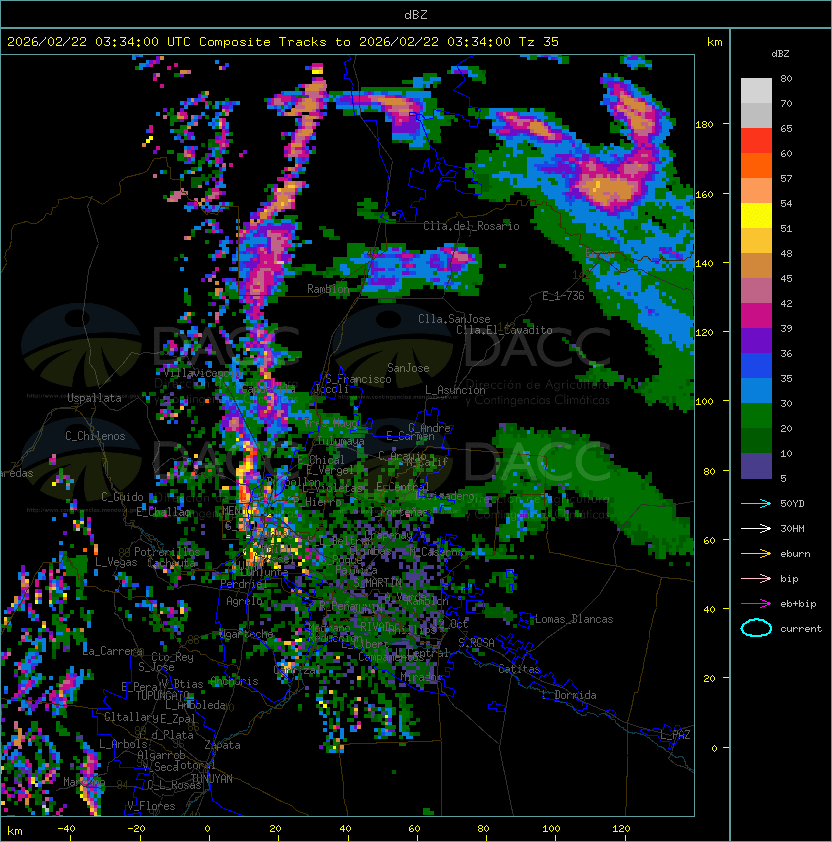The image size is (832, 842).
Task: Click the 'C_Chilenos' map label
Action: tap(95, 436)
